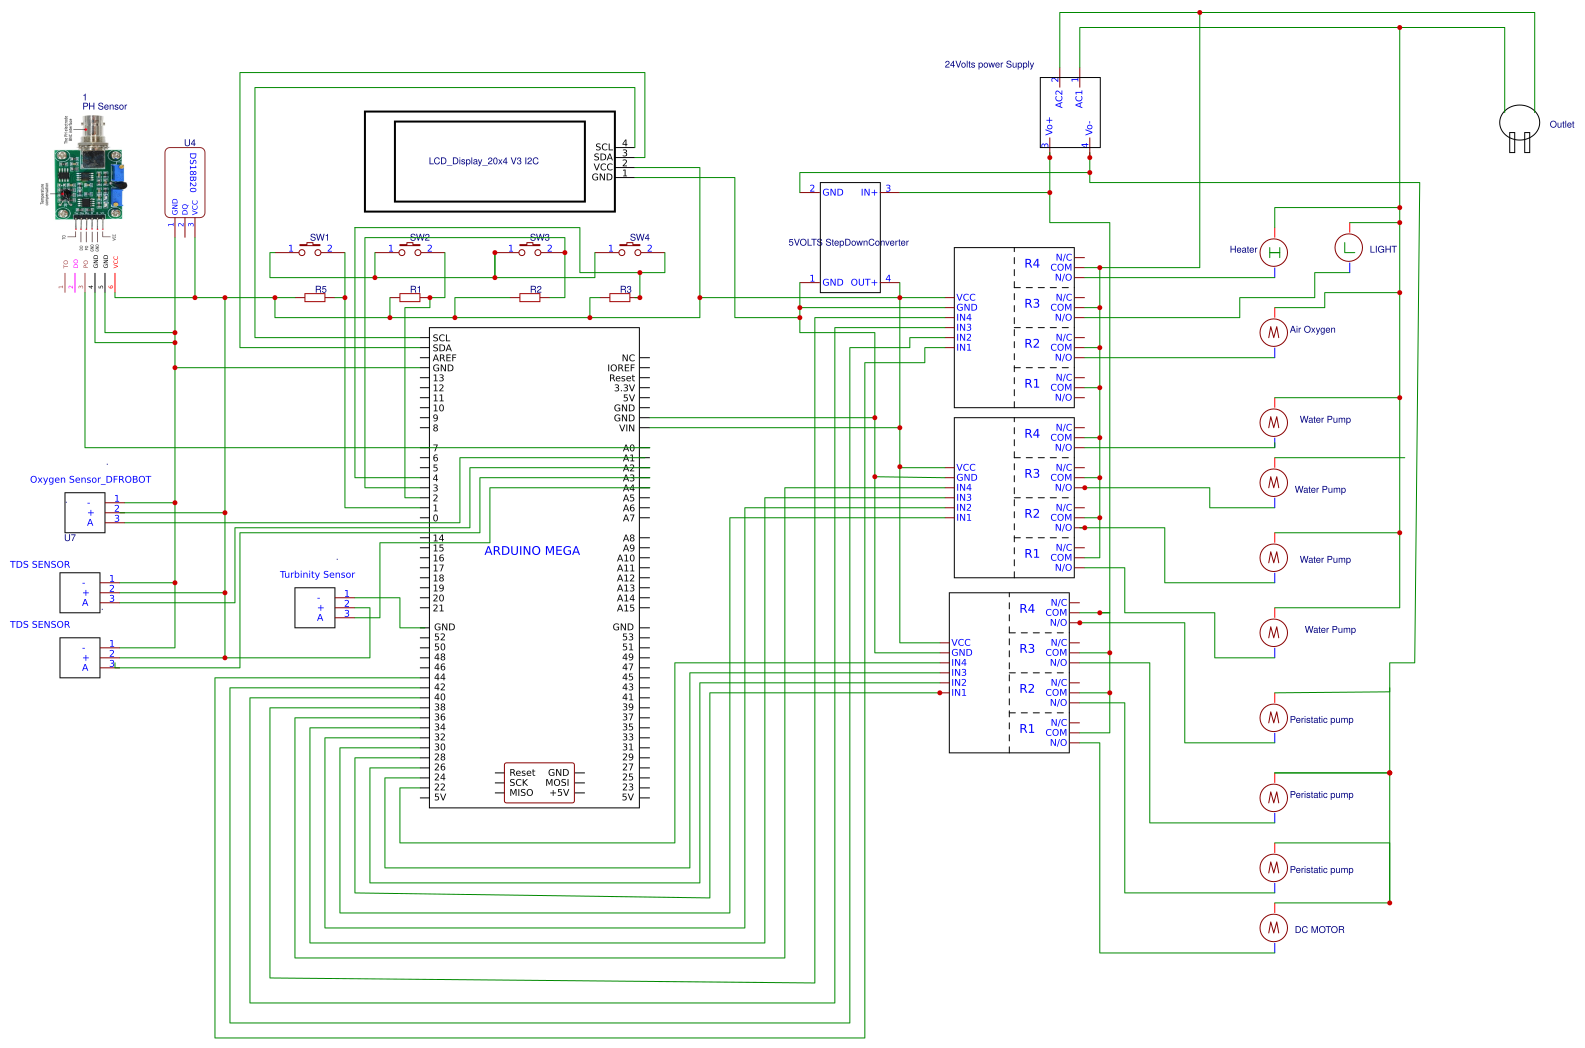Select resistor R2

click(530, 297)
